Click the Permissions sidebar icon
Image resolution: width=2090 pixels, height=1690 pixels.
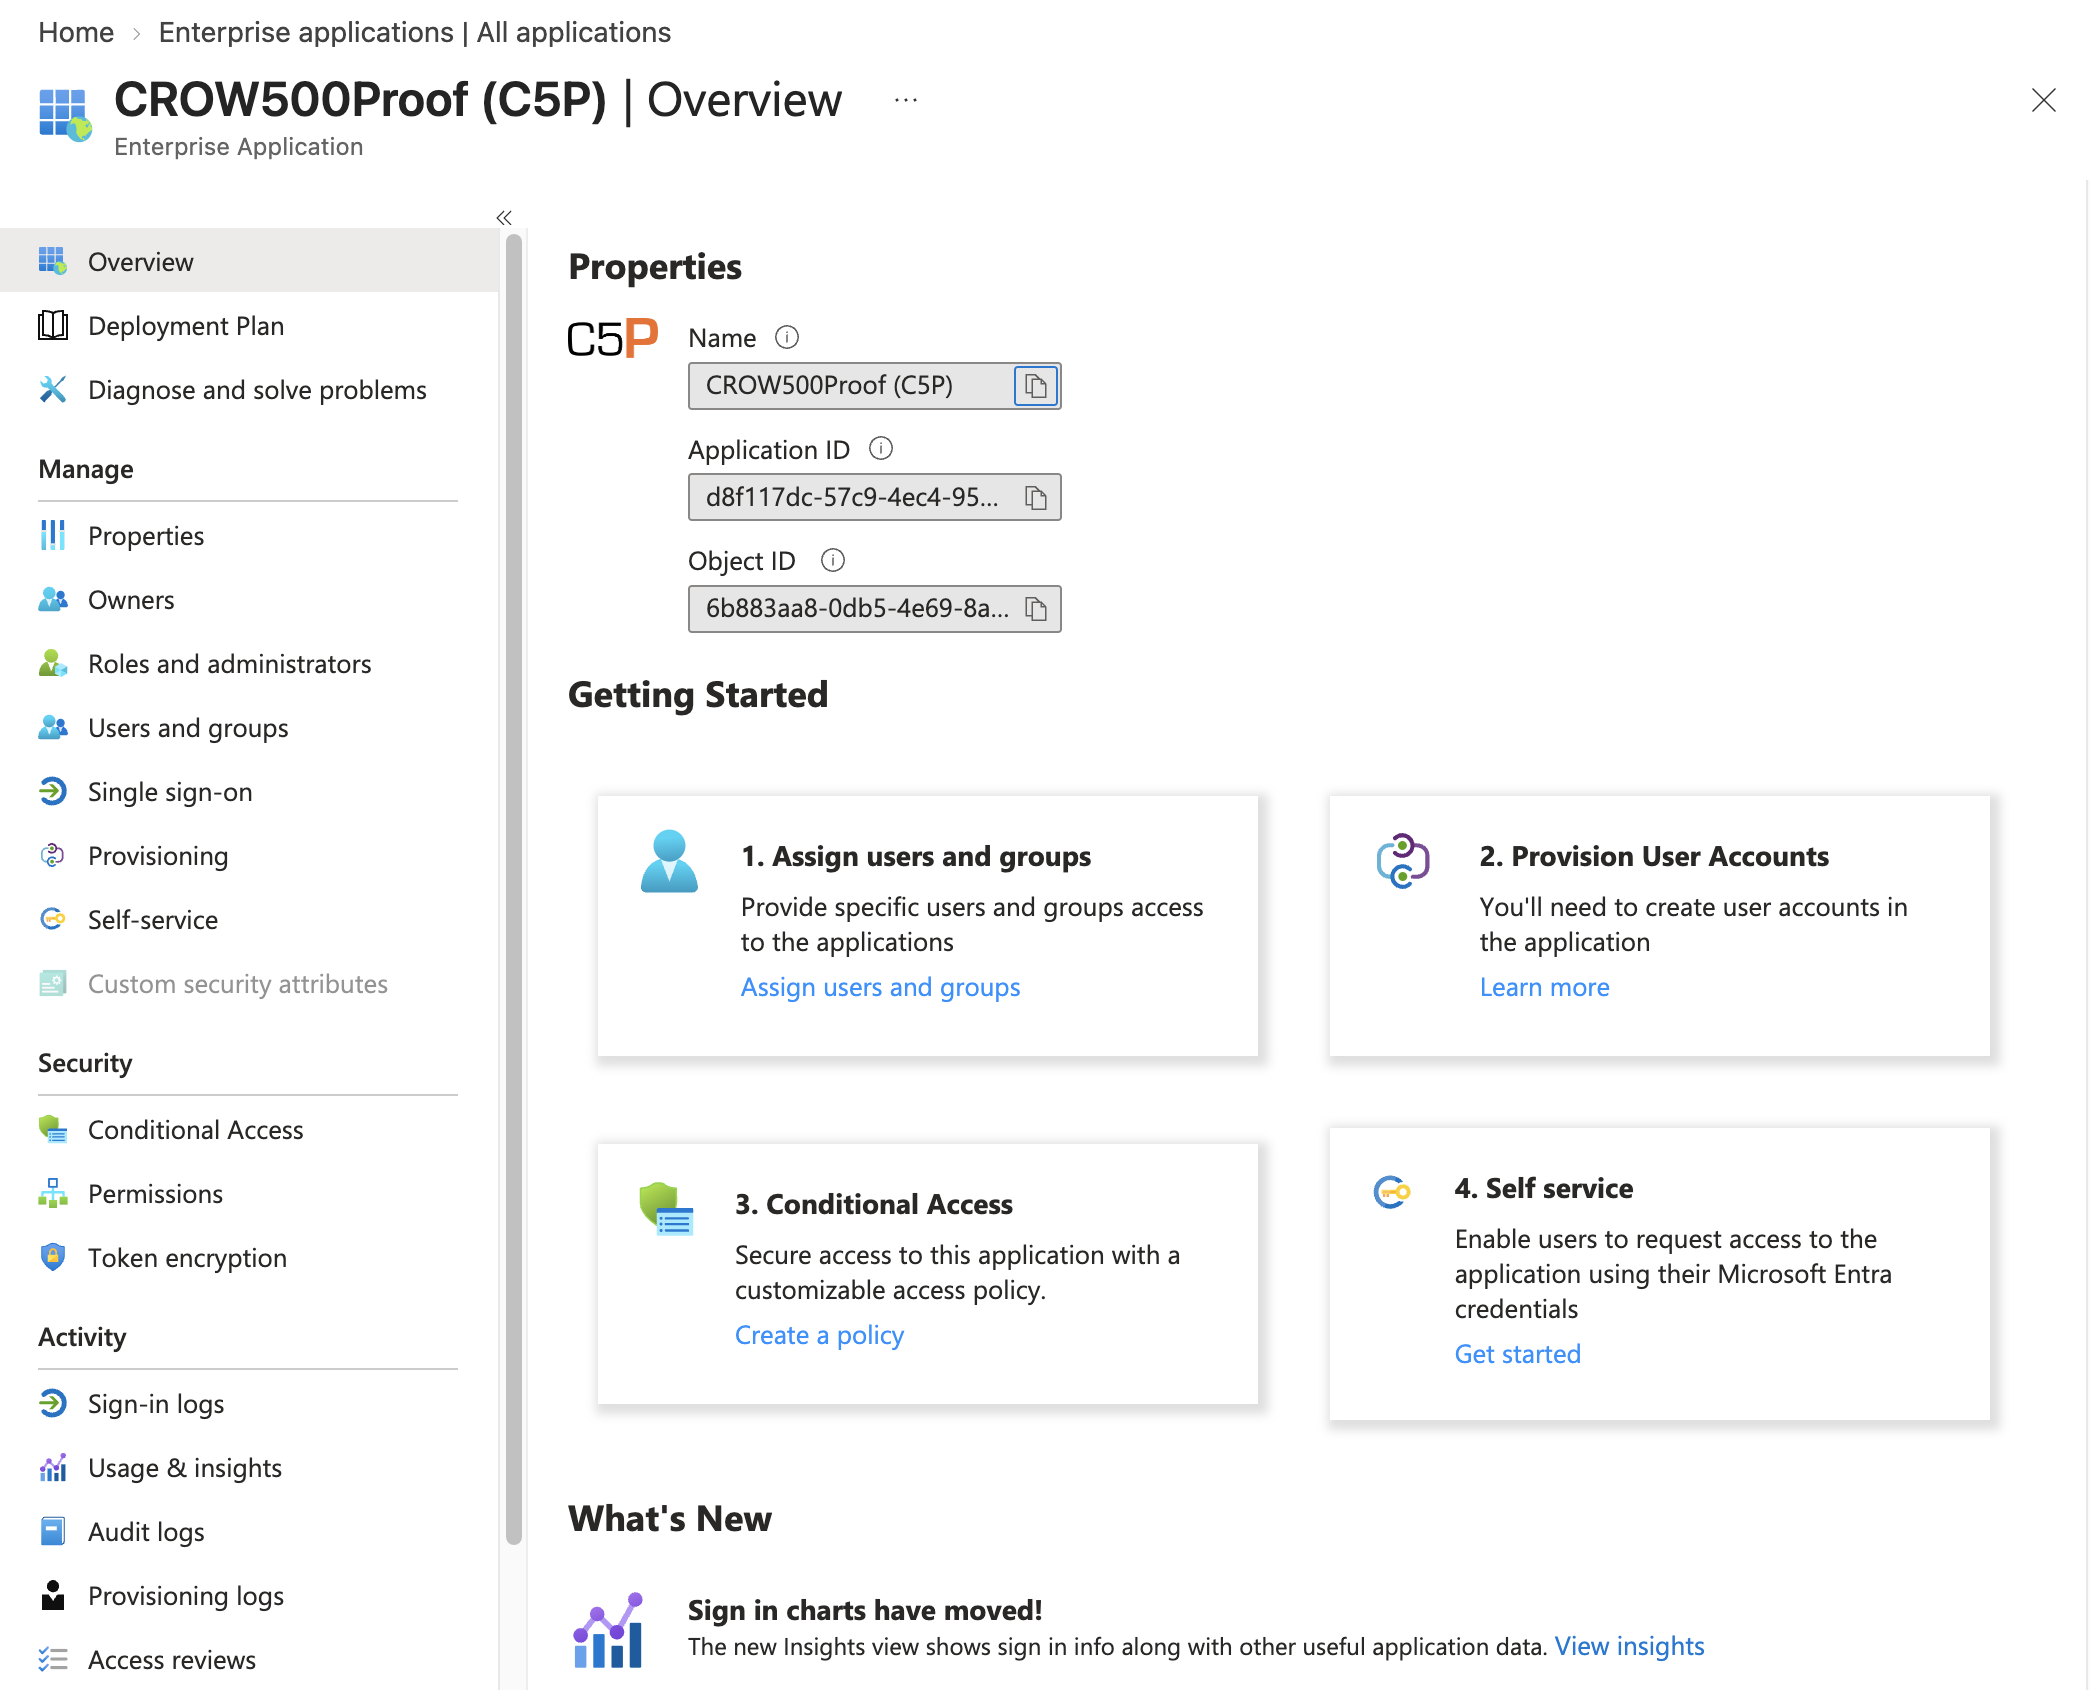pyautogui.click(x=53, y=1193)
